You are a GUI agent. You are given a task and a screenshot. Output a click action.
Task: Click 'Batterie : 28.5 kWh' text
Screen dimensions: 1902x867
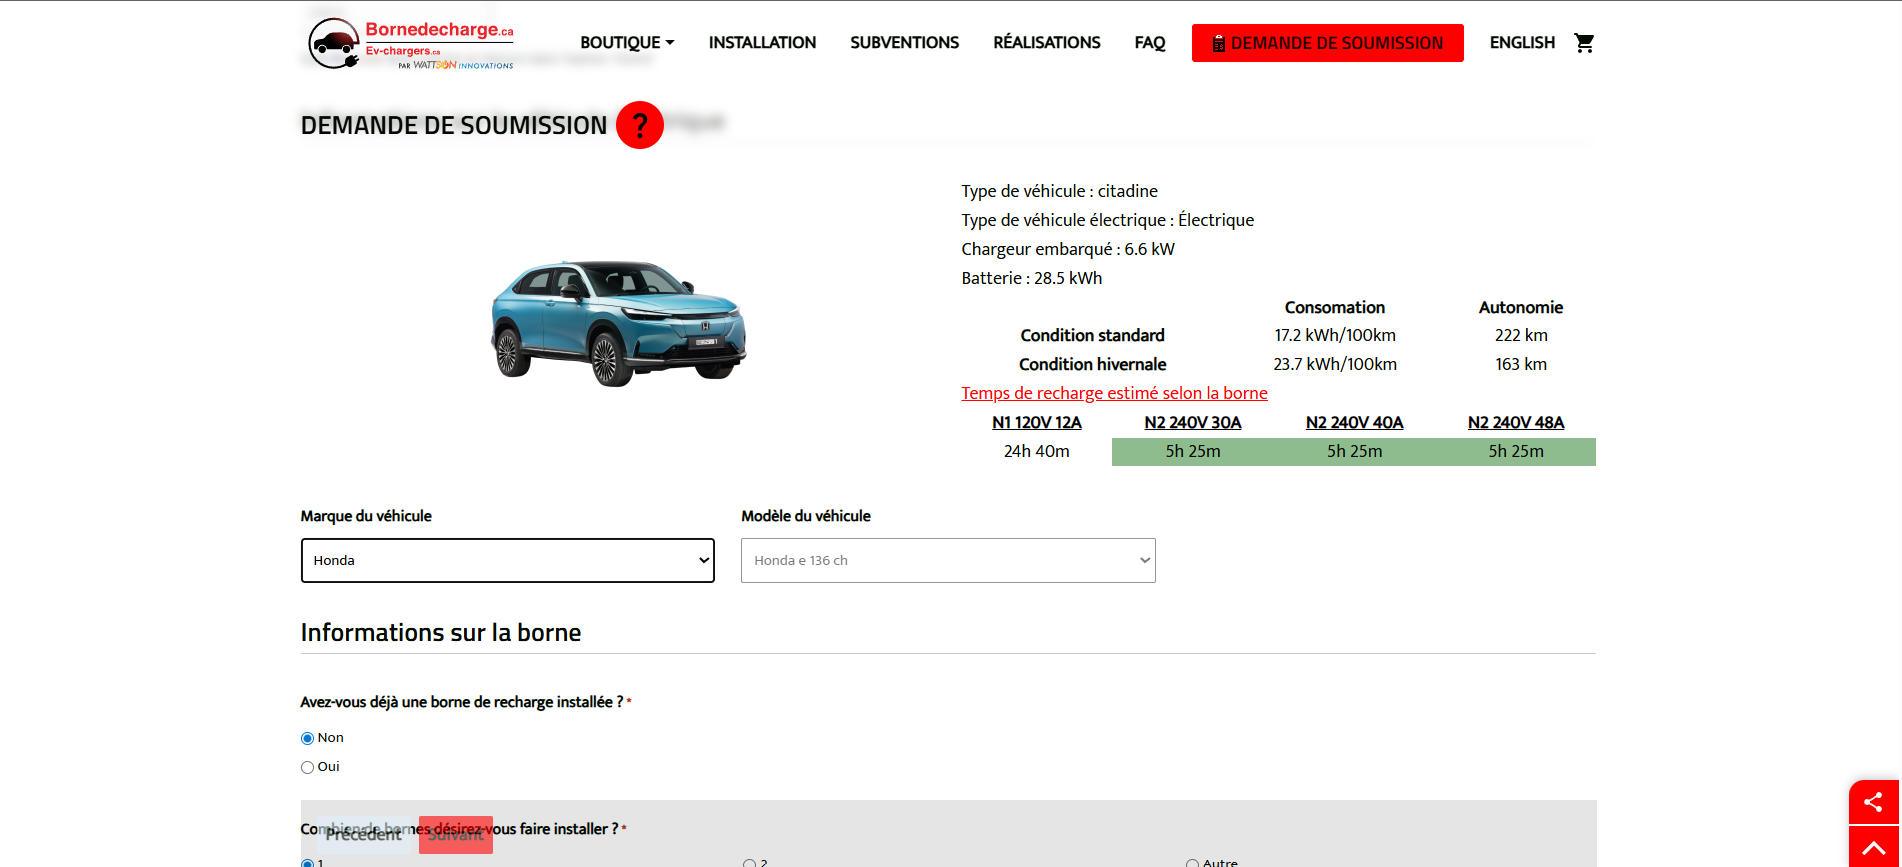tap(1031, 278)
